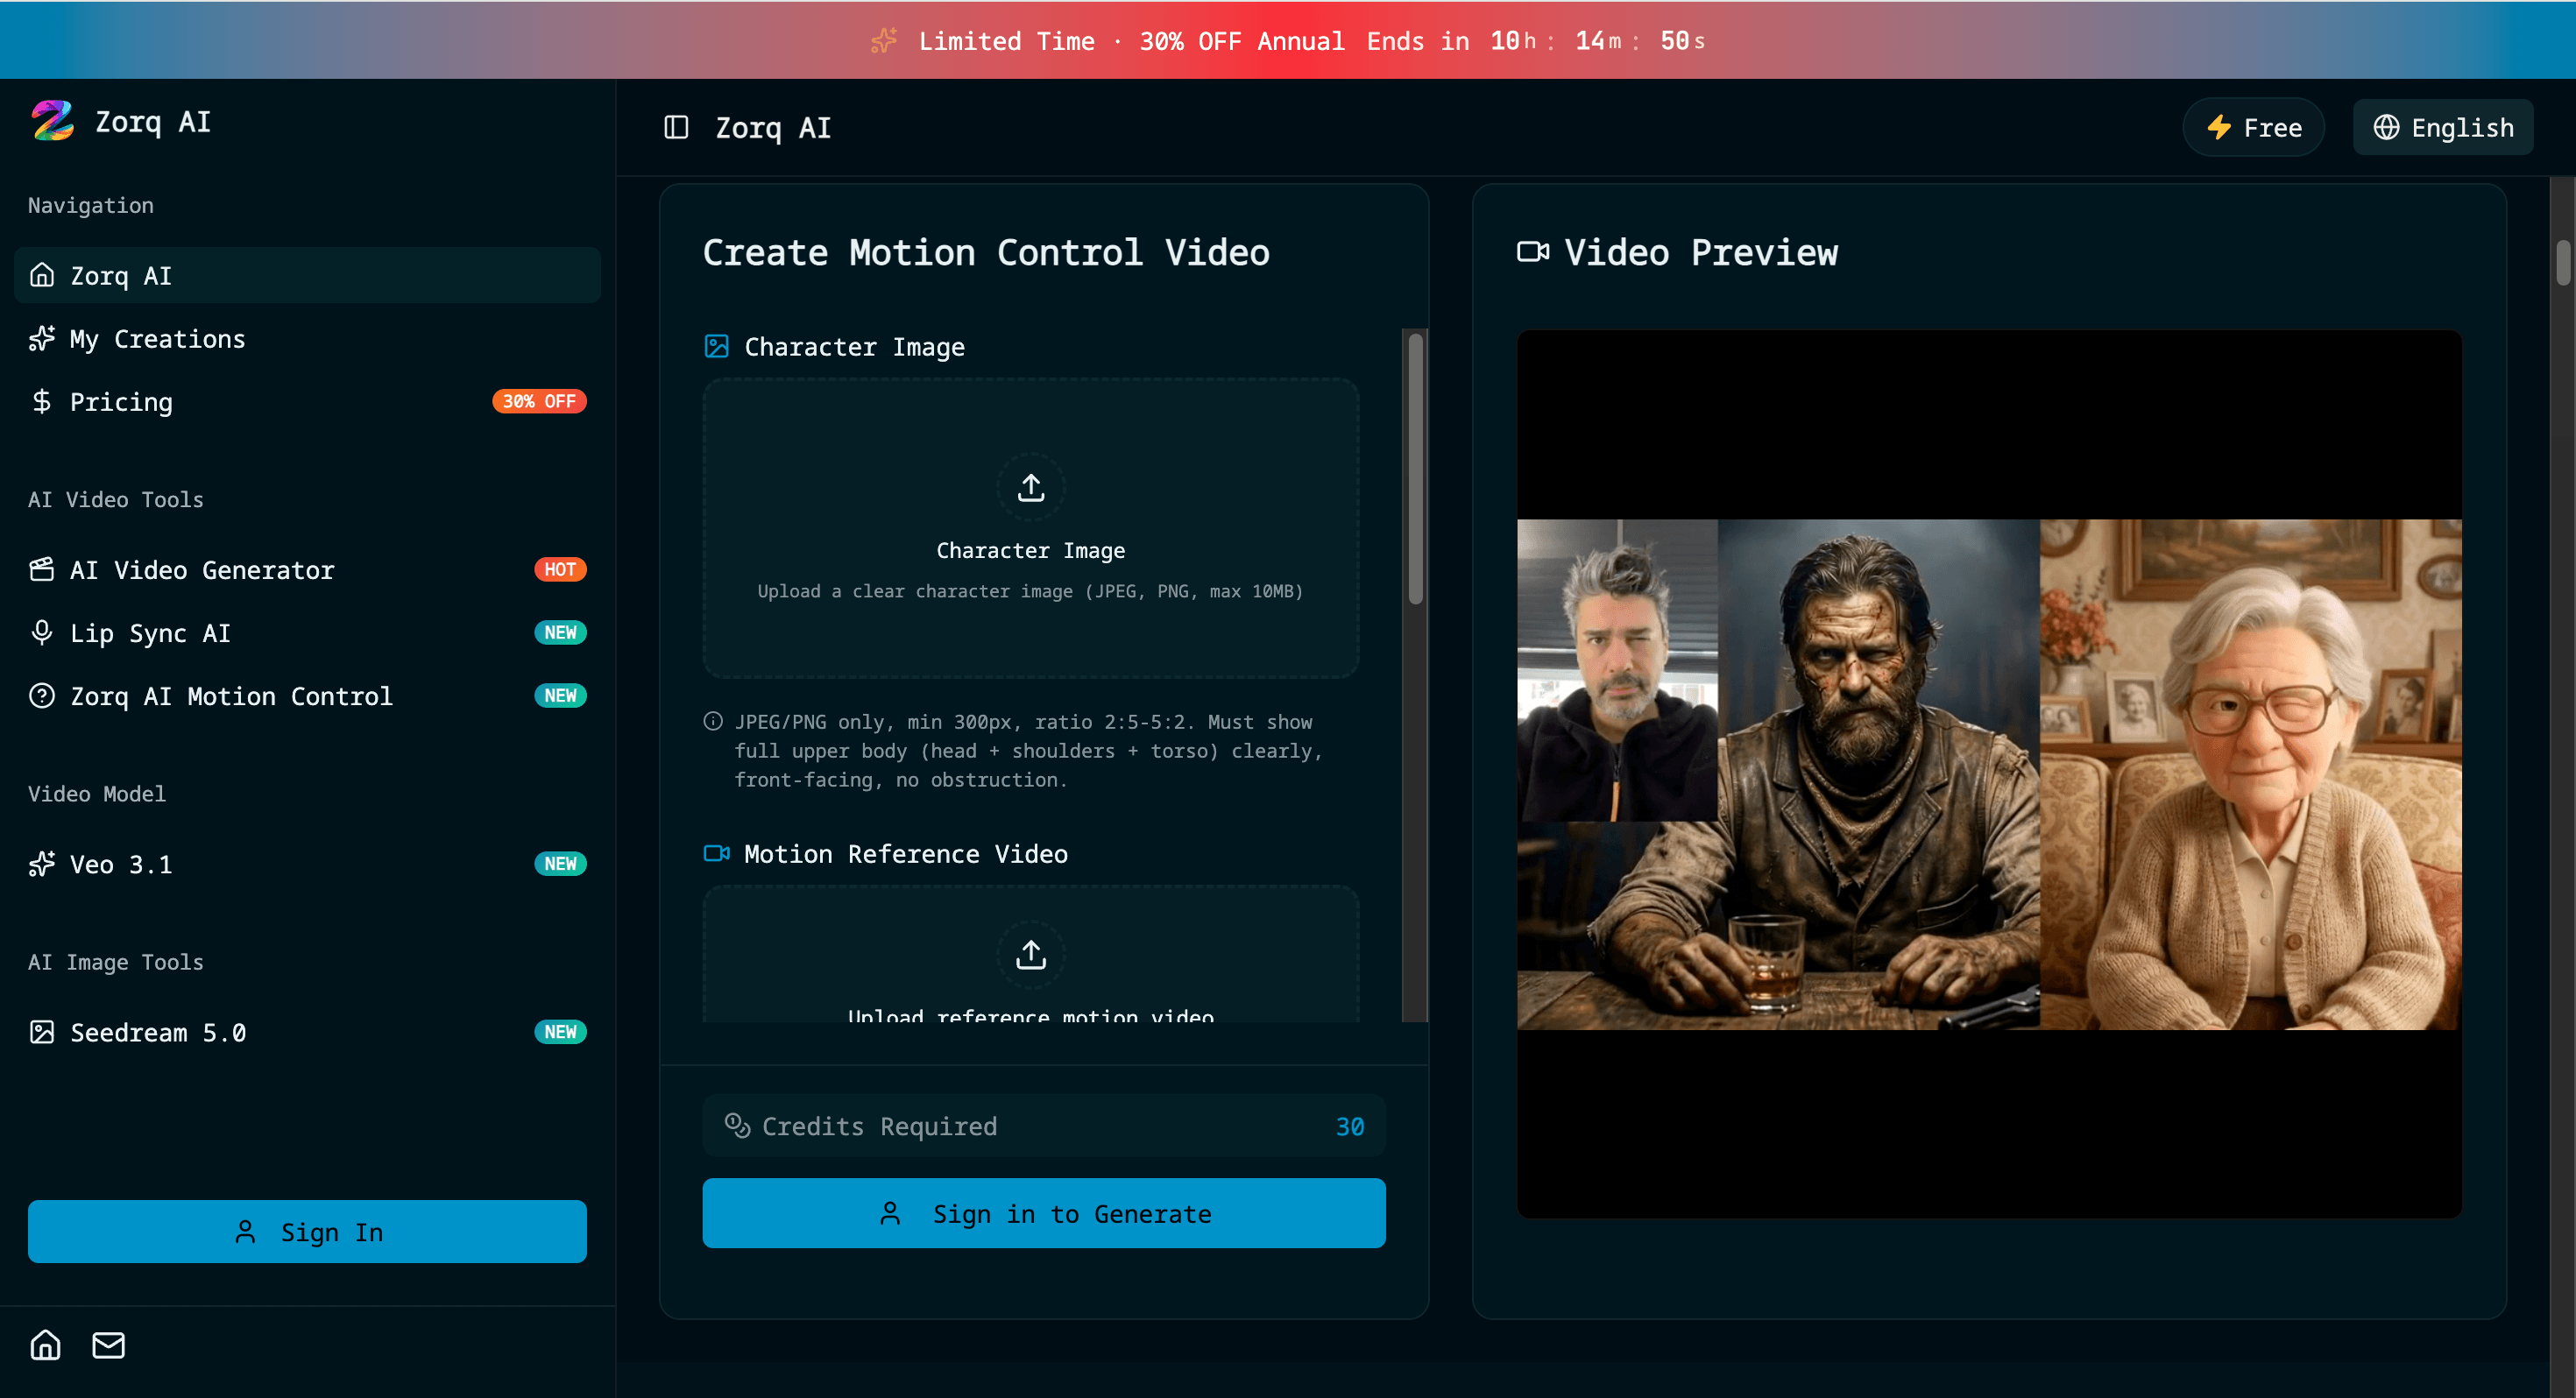Click the motion video upload arrow icon
The height and width of the screenshot is (1398, 2576).
1030,954
